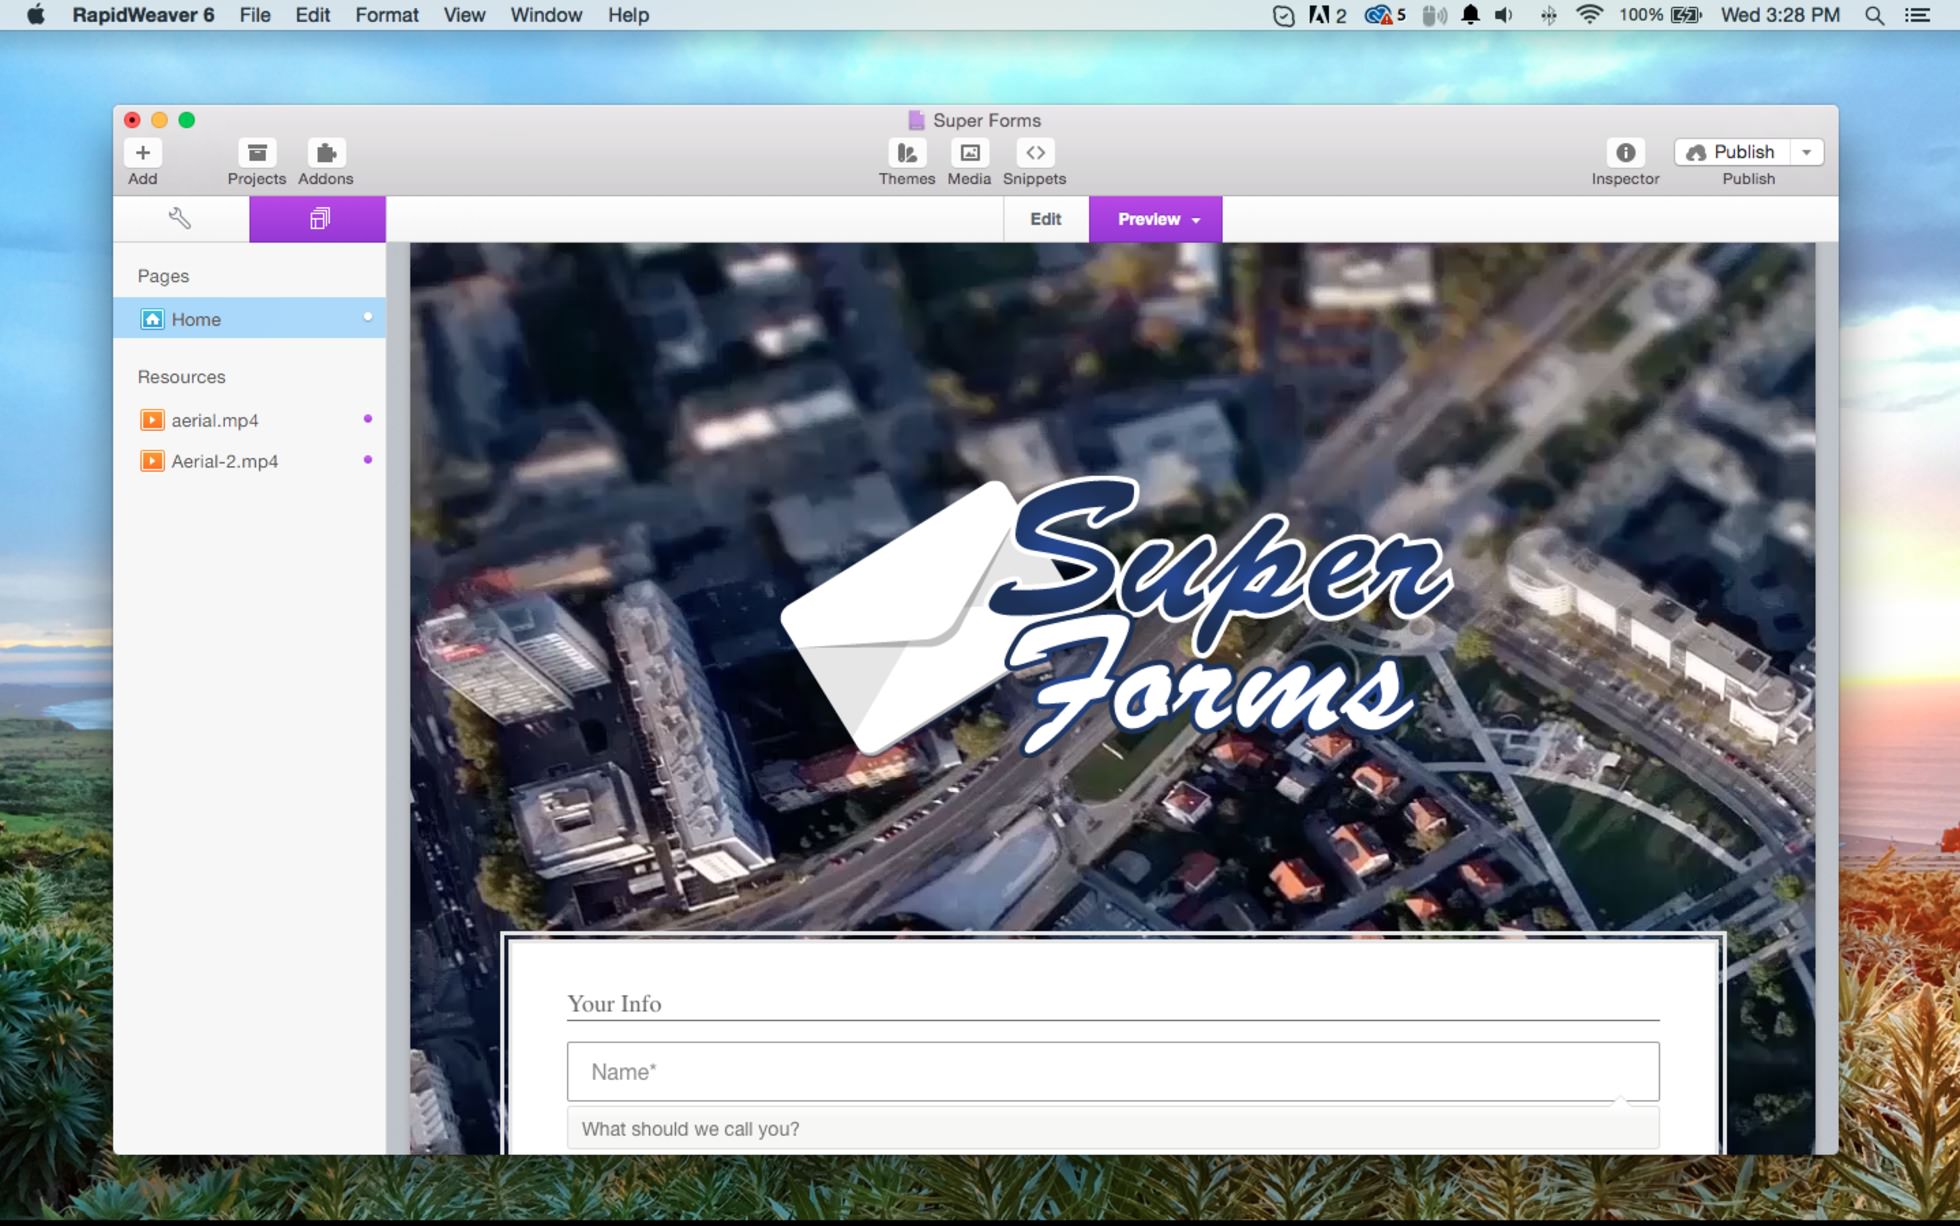Open the Help menu
Viewport: 1960px width, 1226px height.
[628, 15]
